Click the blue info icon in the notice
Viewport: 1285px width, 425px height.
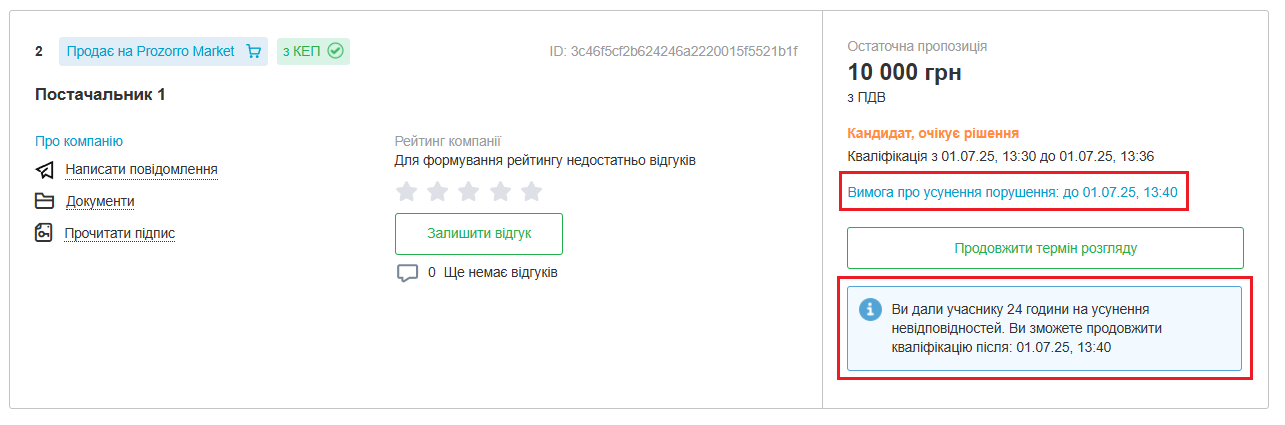coord(870,309)
